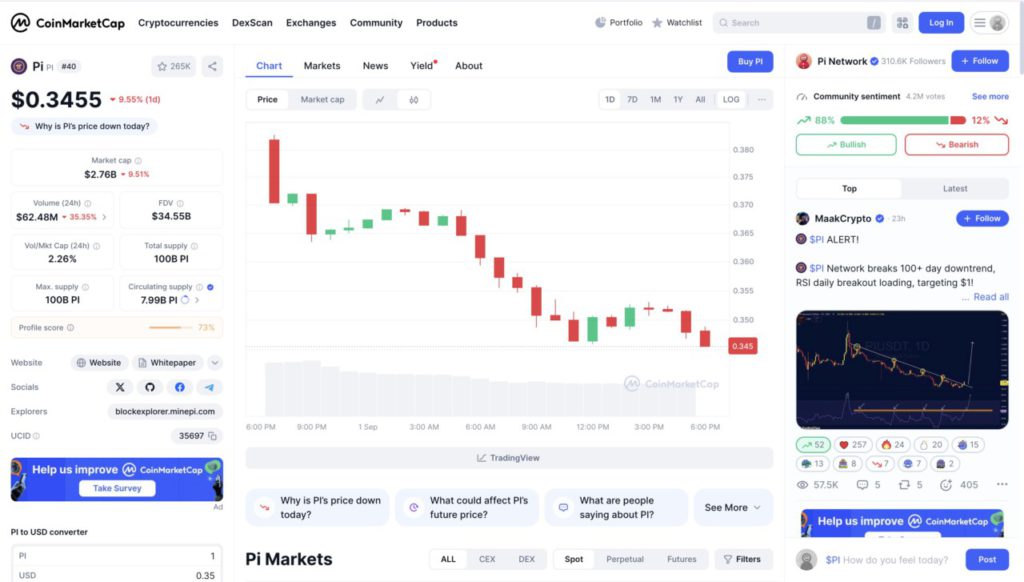
Task: Expand more website links chevron
Action: [215, 363]
